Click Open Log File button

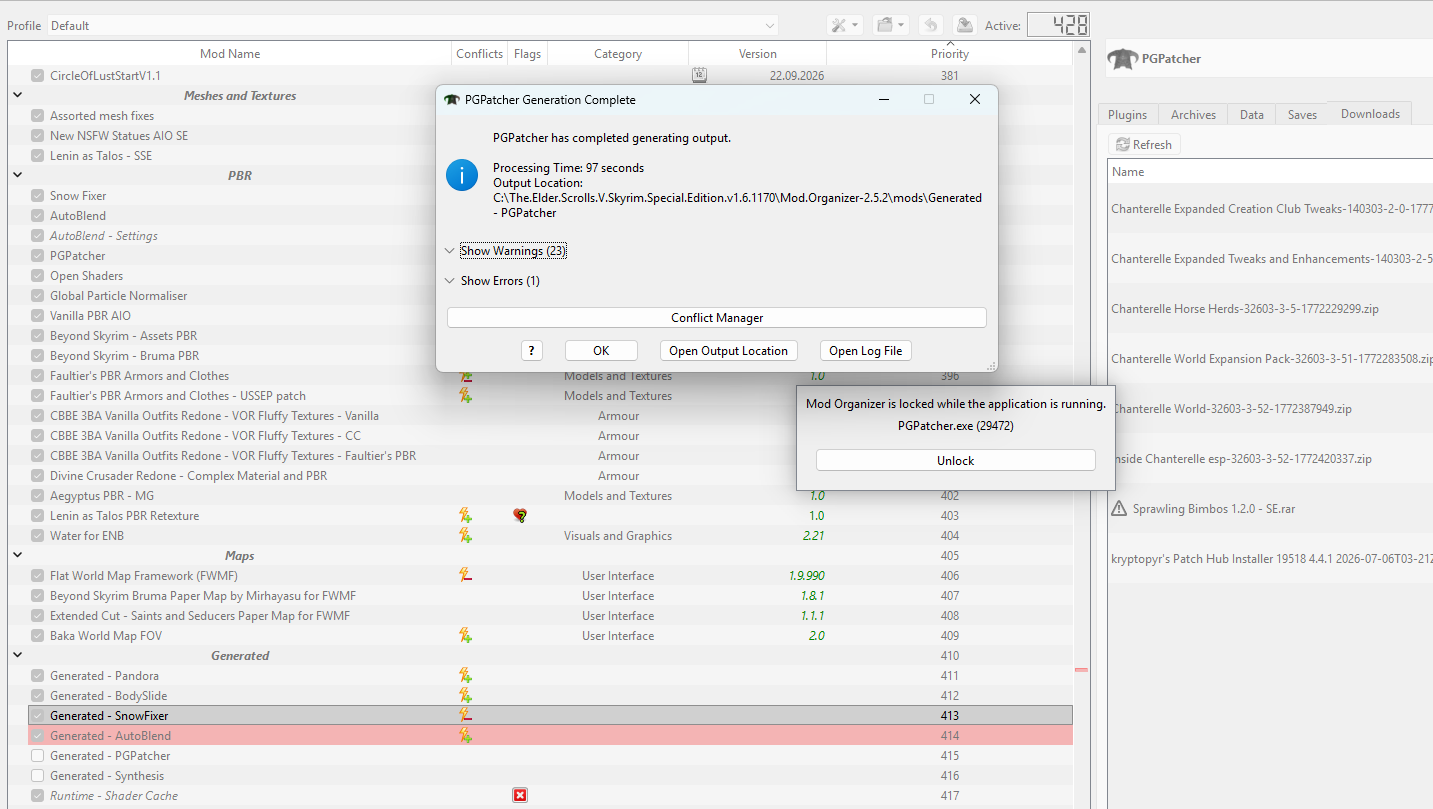(866, 351)
